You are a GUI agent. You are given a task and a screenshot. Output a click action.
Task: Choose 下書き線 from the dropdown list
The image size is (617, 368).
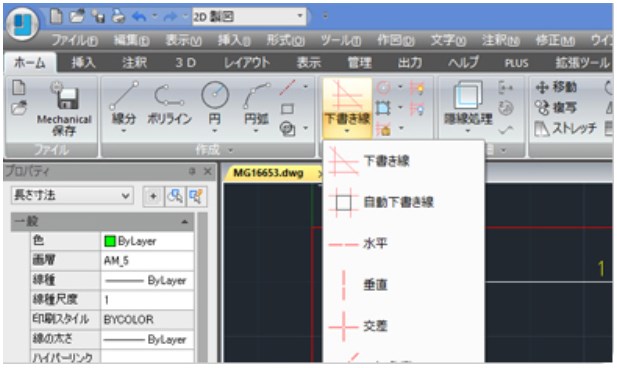coord(403,161)
